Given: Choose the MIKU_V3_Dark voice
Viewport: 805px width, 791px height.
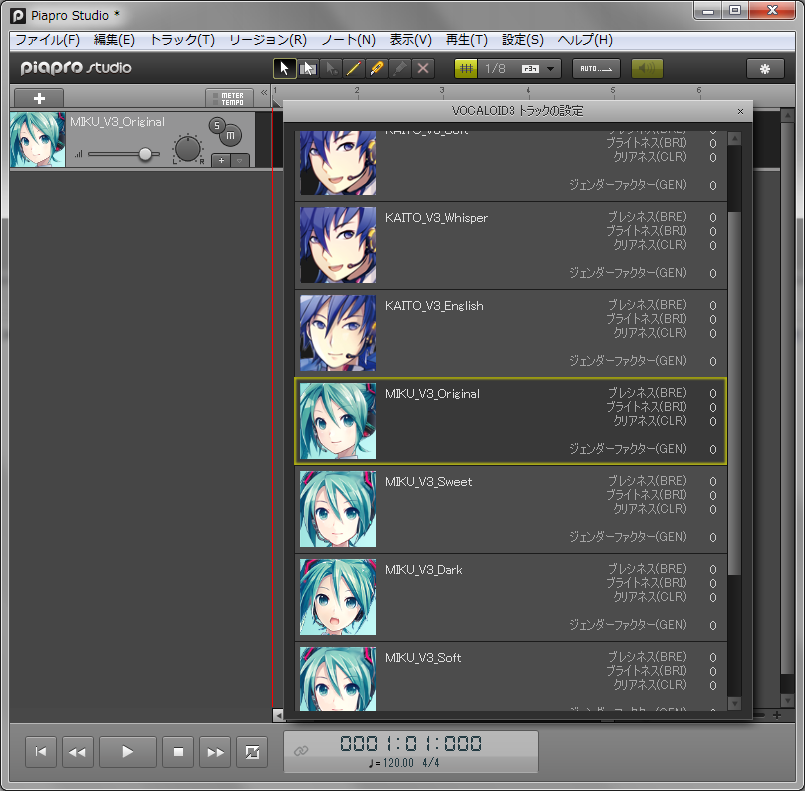Looking at the screenshot, I should point(511,597).
